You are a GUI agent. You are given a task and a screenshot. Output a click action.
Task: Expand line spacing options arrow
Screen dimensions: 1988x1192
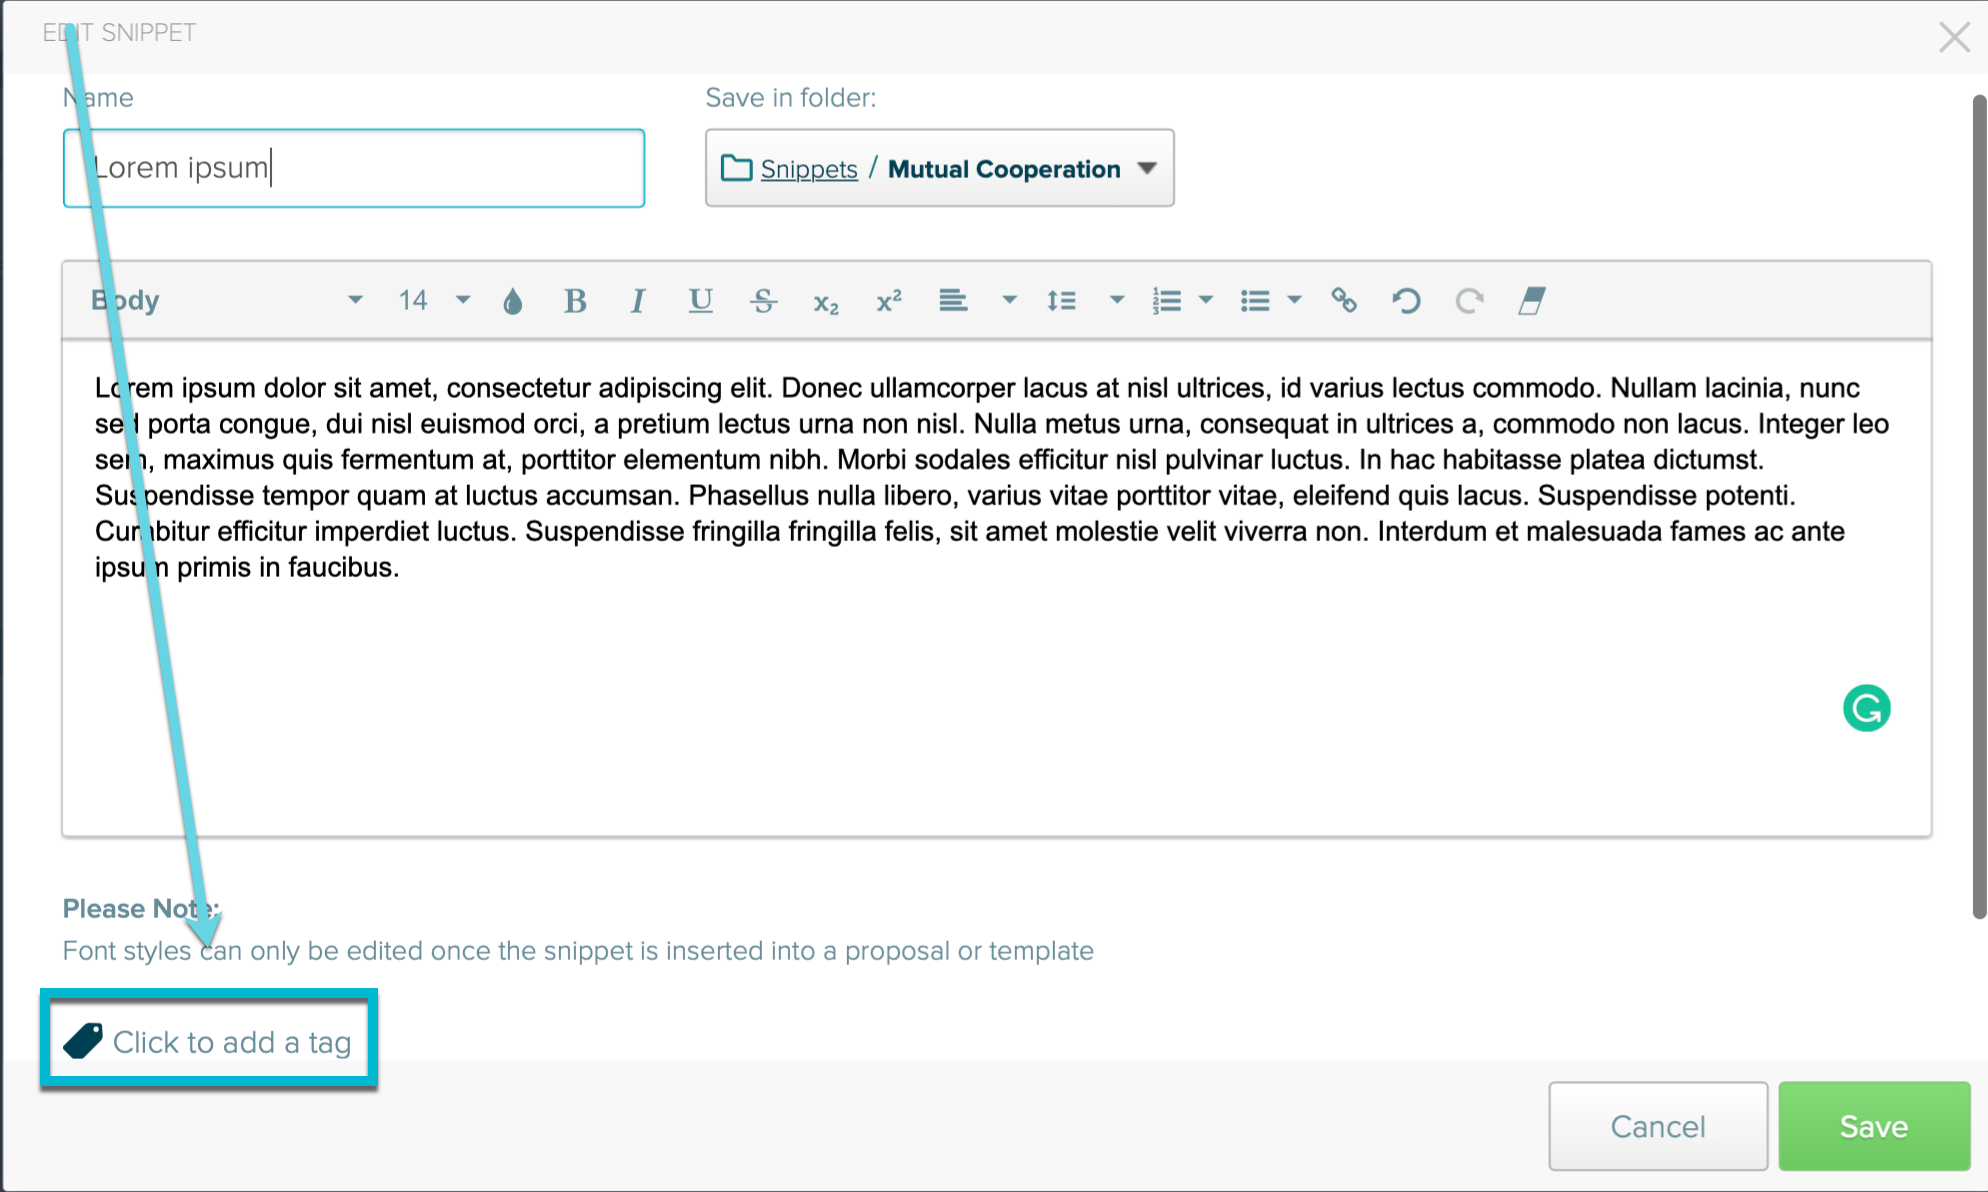1117,300
